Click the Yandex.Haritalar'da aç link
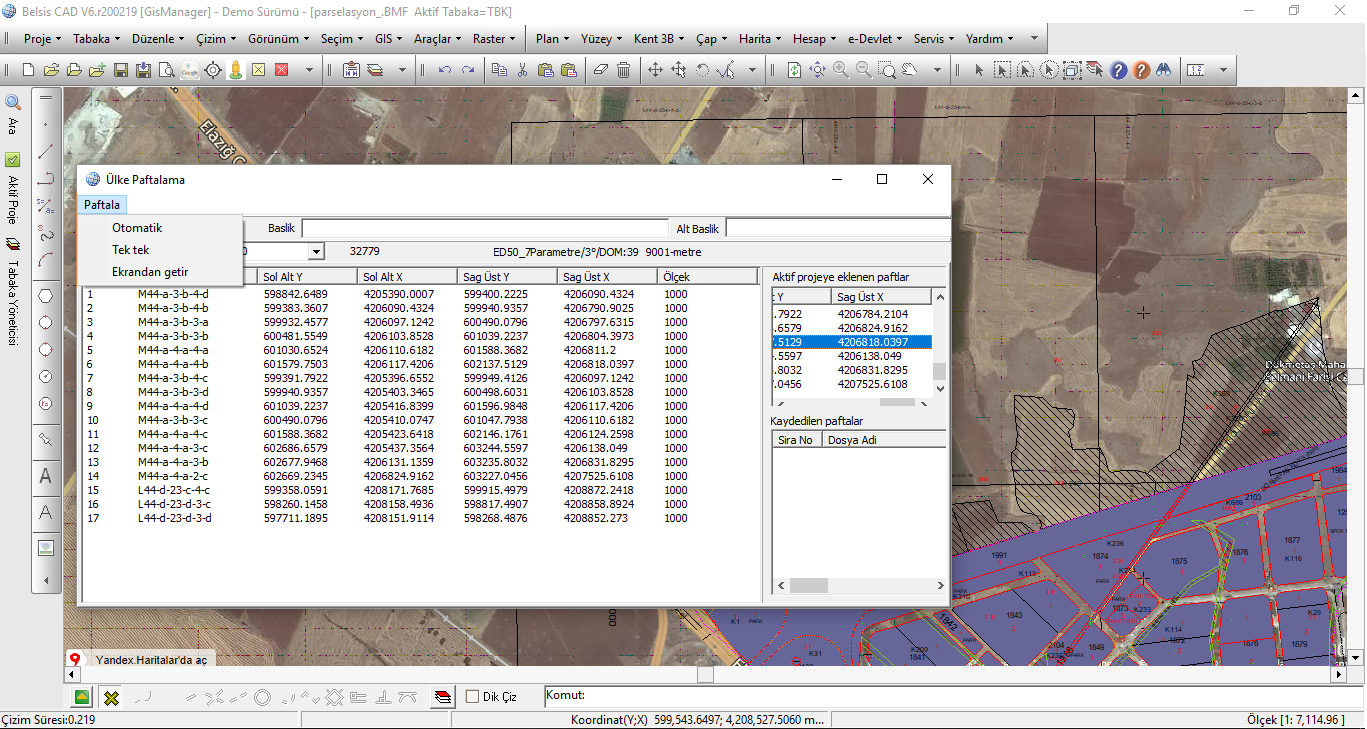Image resolution: width=1367 pixels, height=729 pixels. (151, 660)
